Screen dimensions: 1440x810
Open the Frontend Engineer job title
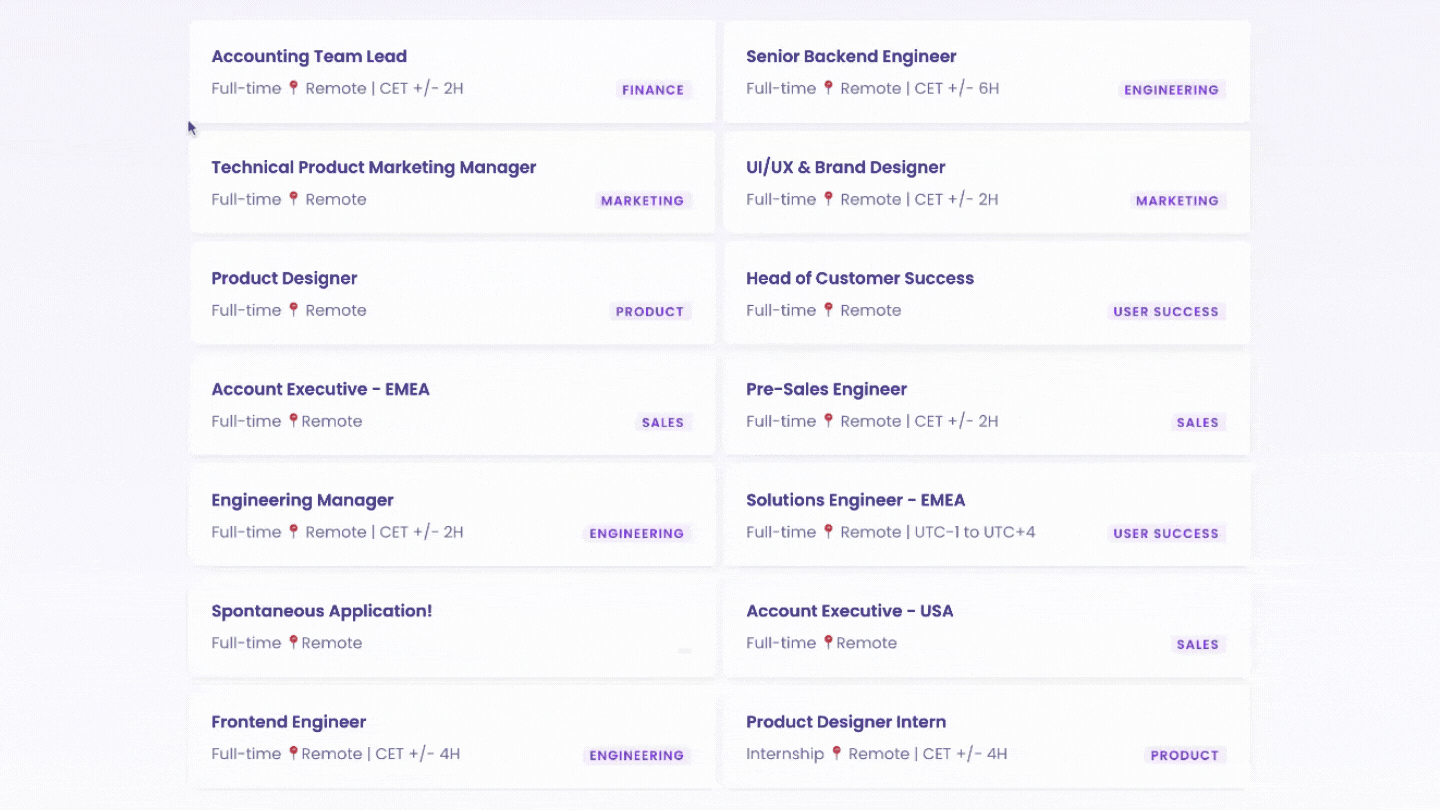[288, 722]
